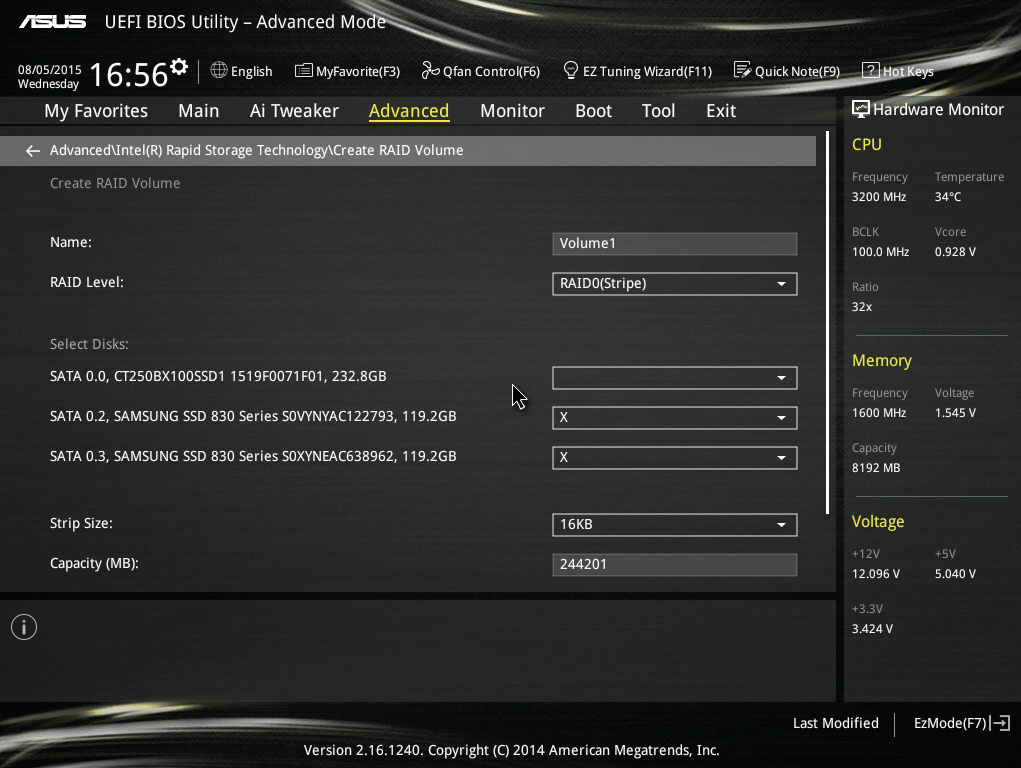Click the memory frequency 1600 MHz

point(879,413)
